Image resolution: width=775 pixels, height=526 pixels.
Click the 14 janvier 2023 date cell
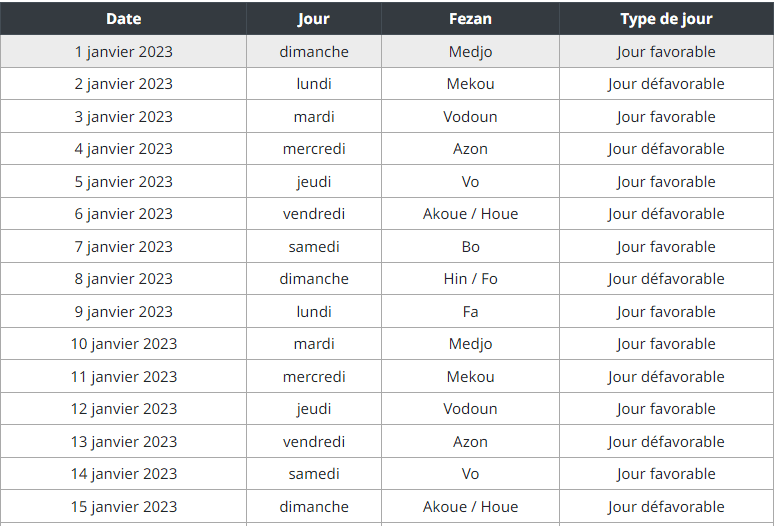[x=123, y=474]
